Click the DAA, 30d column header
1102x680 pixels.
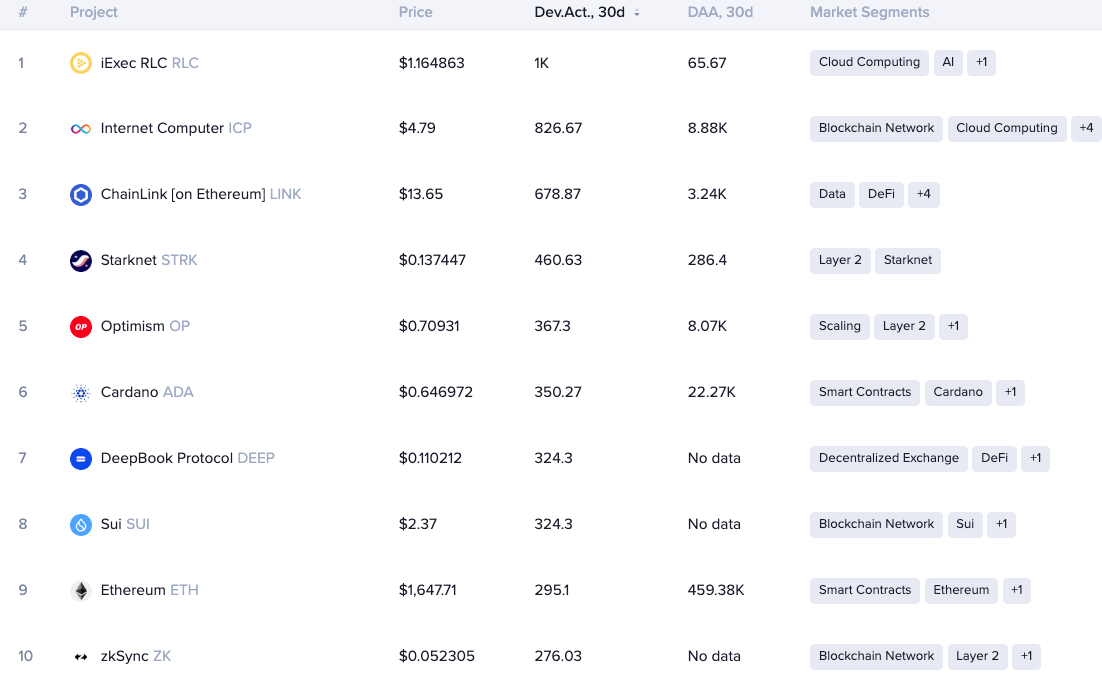click(720, 12)
